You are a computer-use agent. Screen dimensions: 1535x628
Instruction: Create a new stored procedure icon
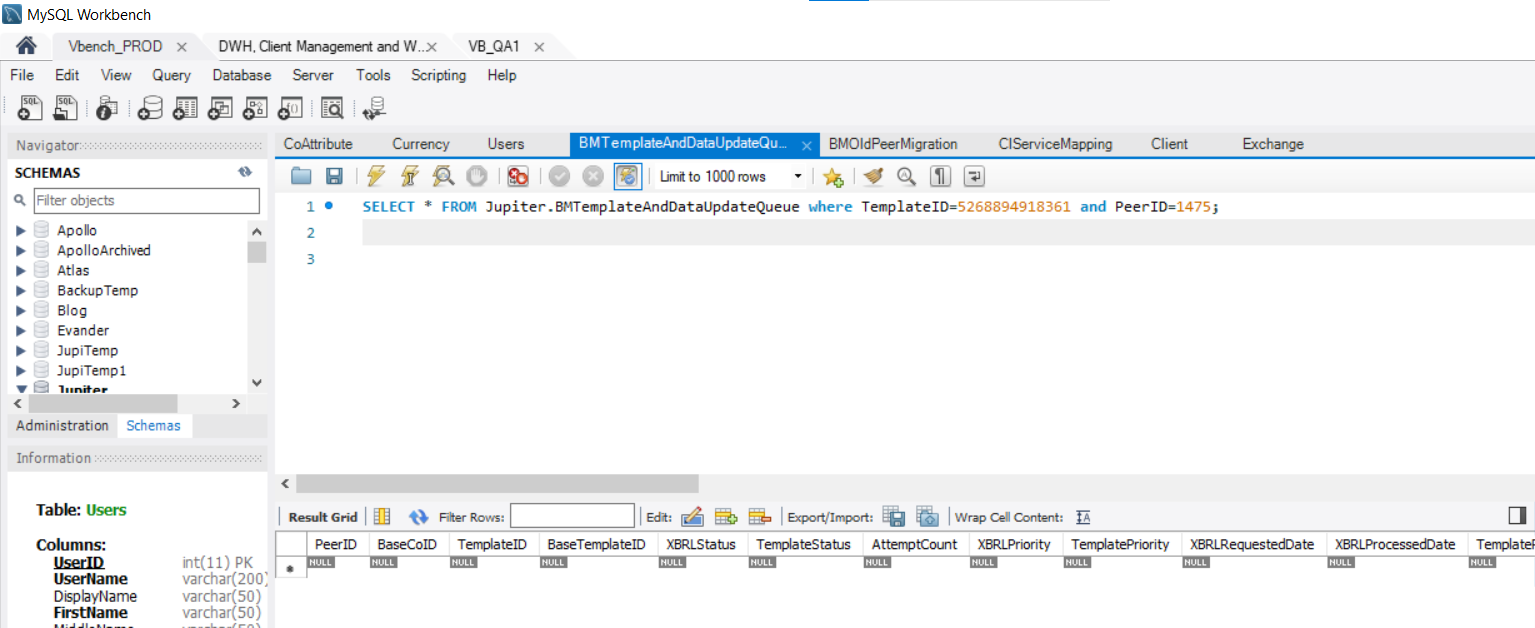coord(256,108)
